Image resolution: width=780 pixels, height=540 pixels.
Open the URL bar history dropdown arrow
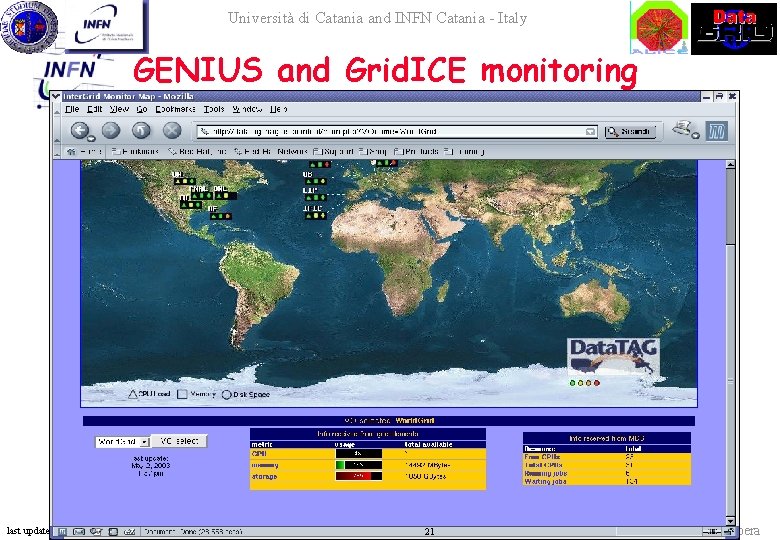tap(590, 132)
